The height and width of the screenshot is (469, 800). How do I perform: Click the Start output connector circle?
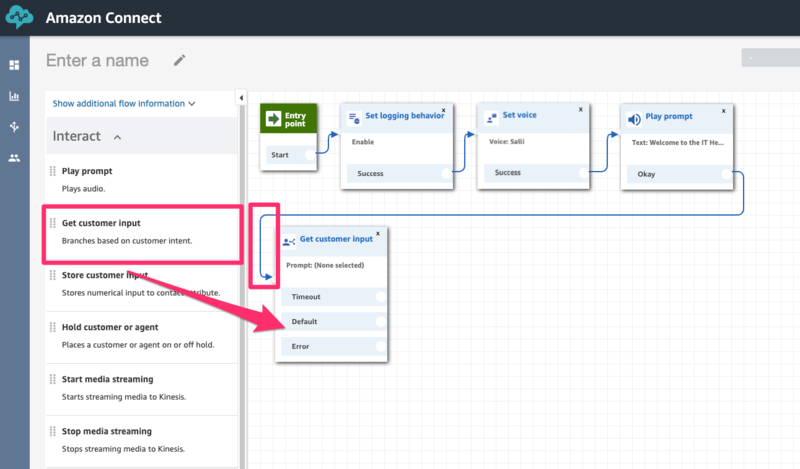tap(310, 155)
